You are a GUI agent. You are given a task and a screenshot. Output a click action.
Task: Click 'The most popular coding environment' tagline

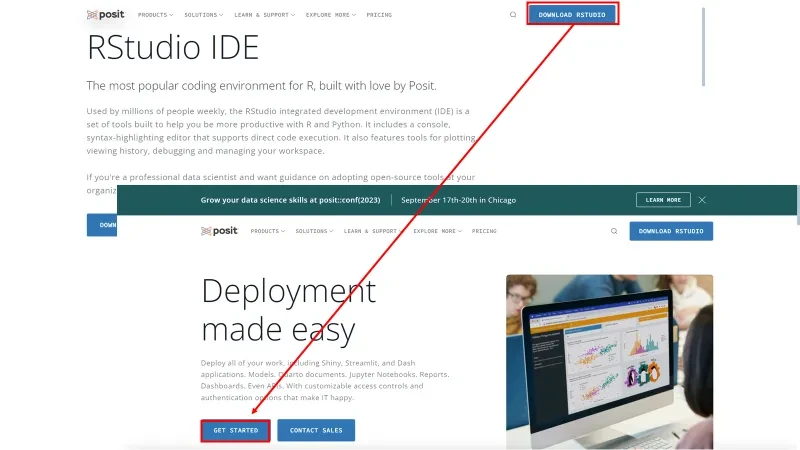(x=261, y=86)
